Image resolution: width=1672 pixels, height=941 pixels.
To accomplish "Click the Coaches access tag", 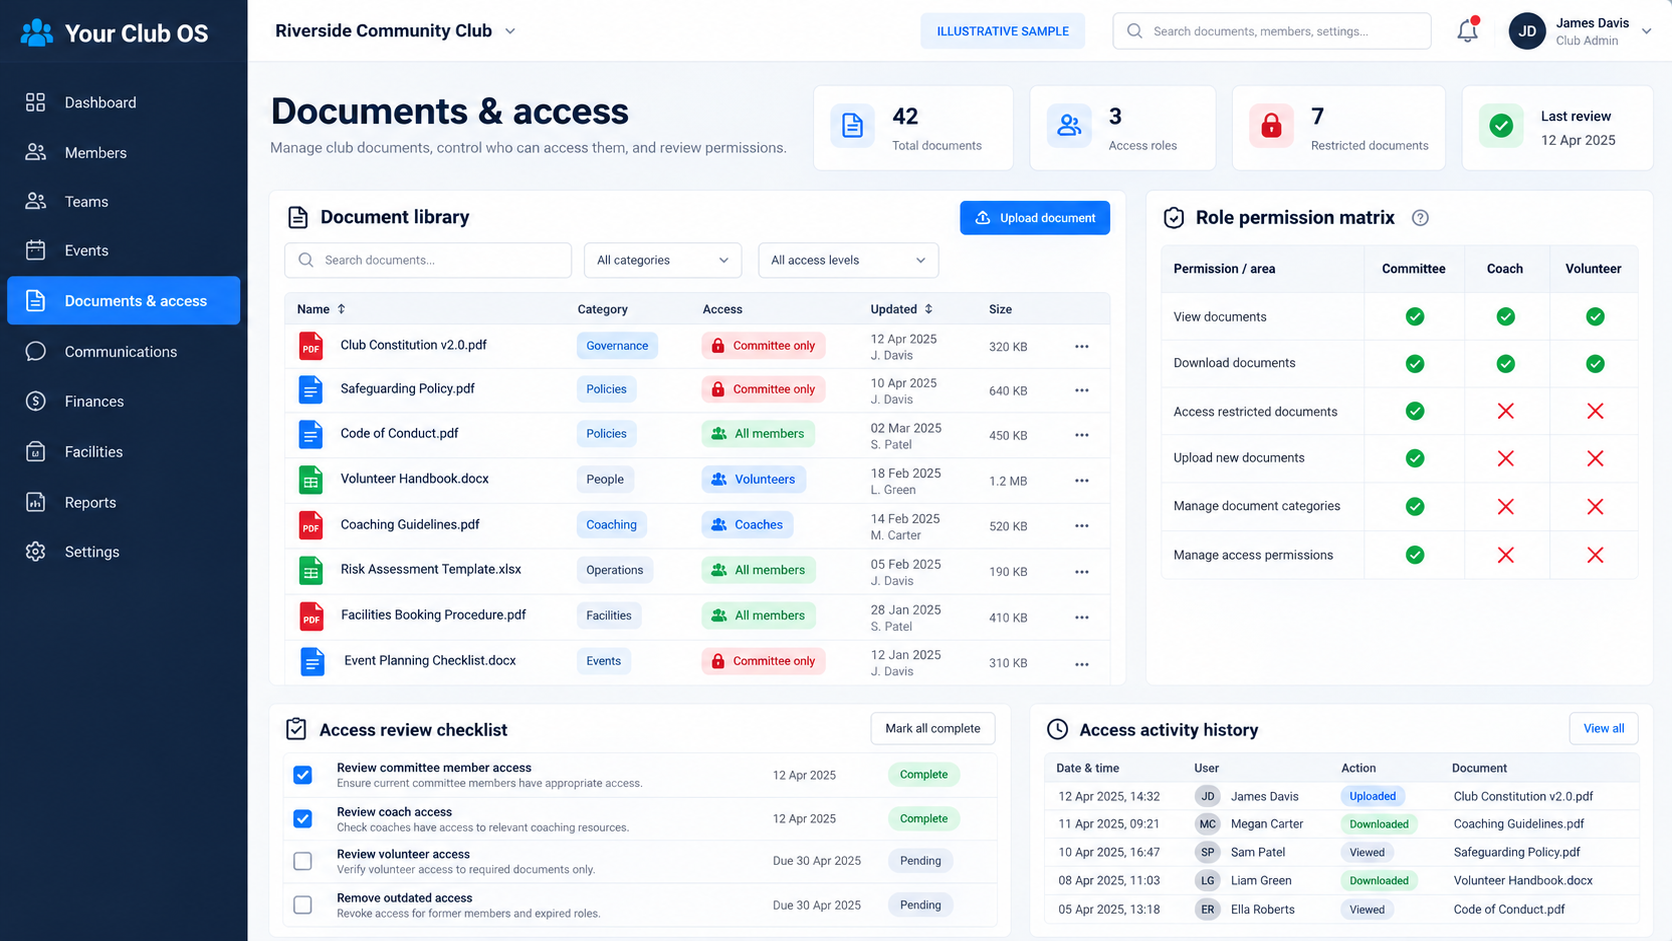I will click(747, 525).
